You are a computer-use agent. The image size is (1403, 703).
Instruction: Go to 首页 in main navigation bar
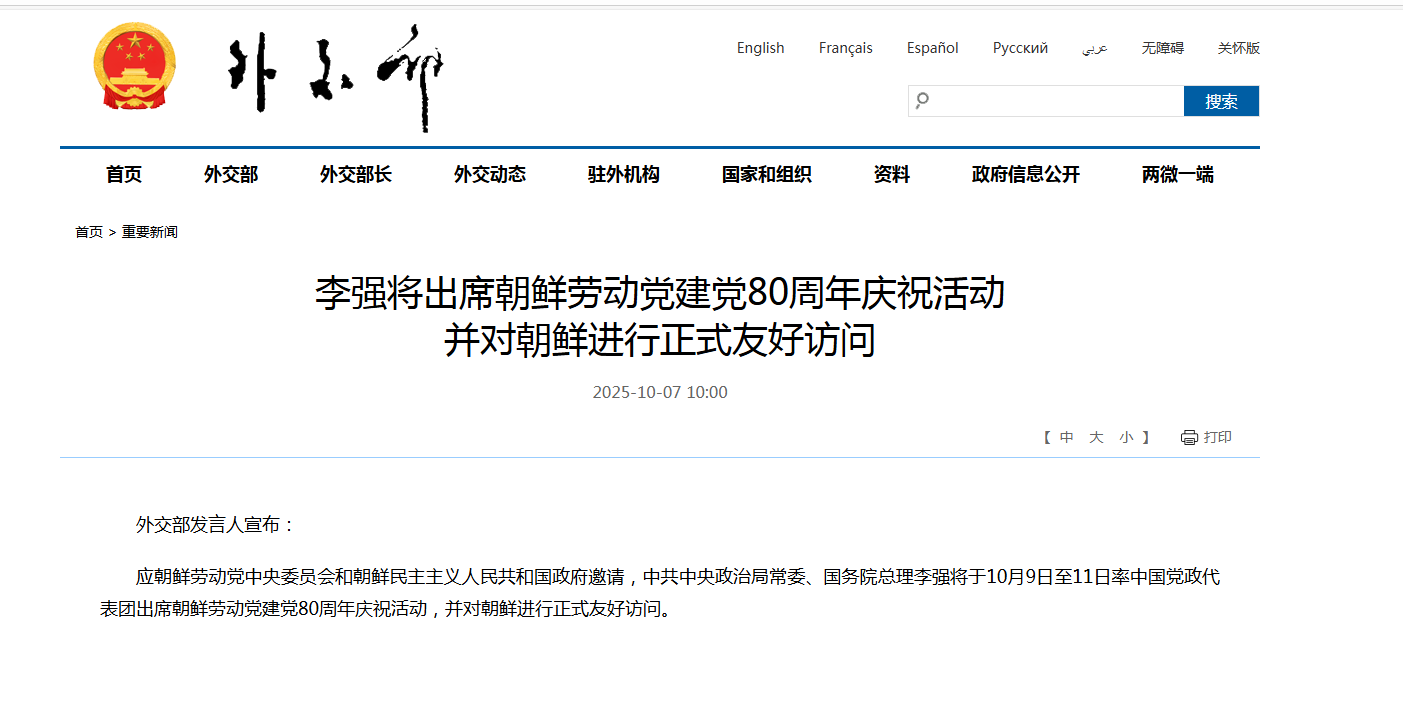[x=124, y=174]
